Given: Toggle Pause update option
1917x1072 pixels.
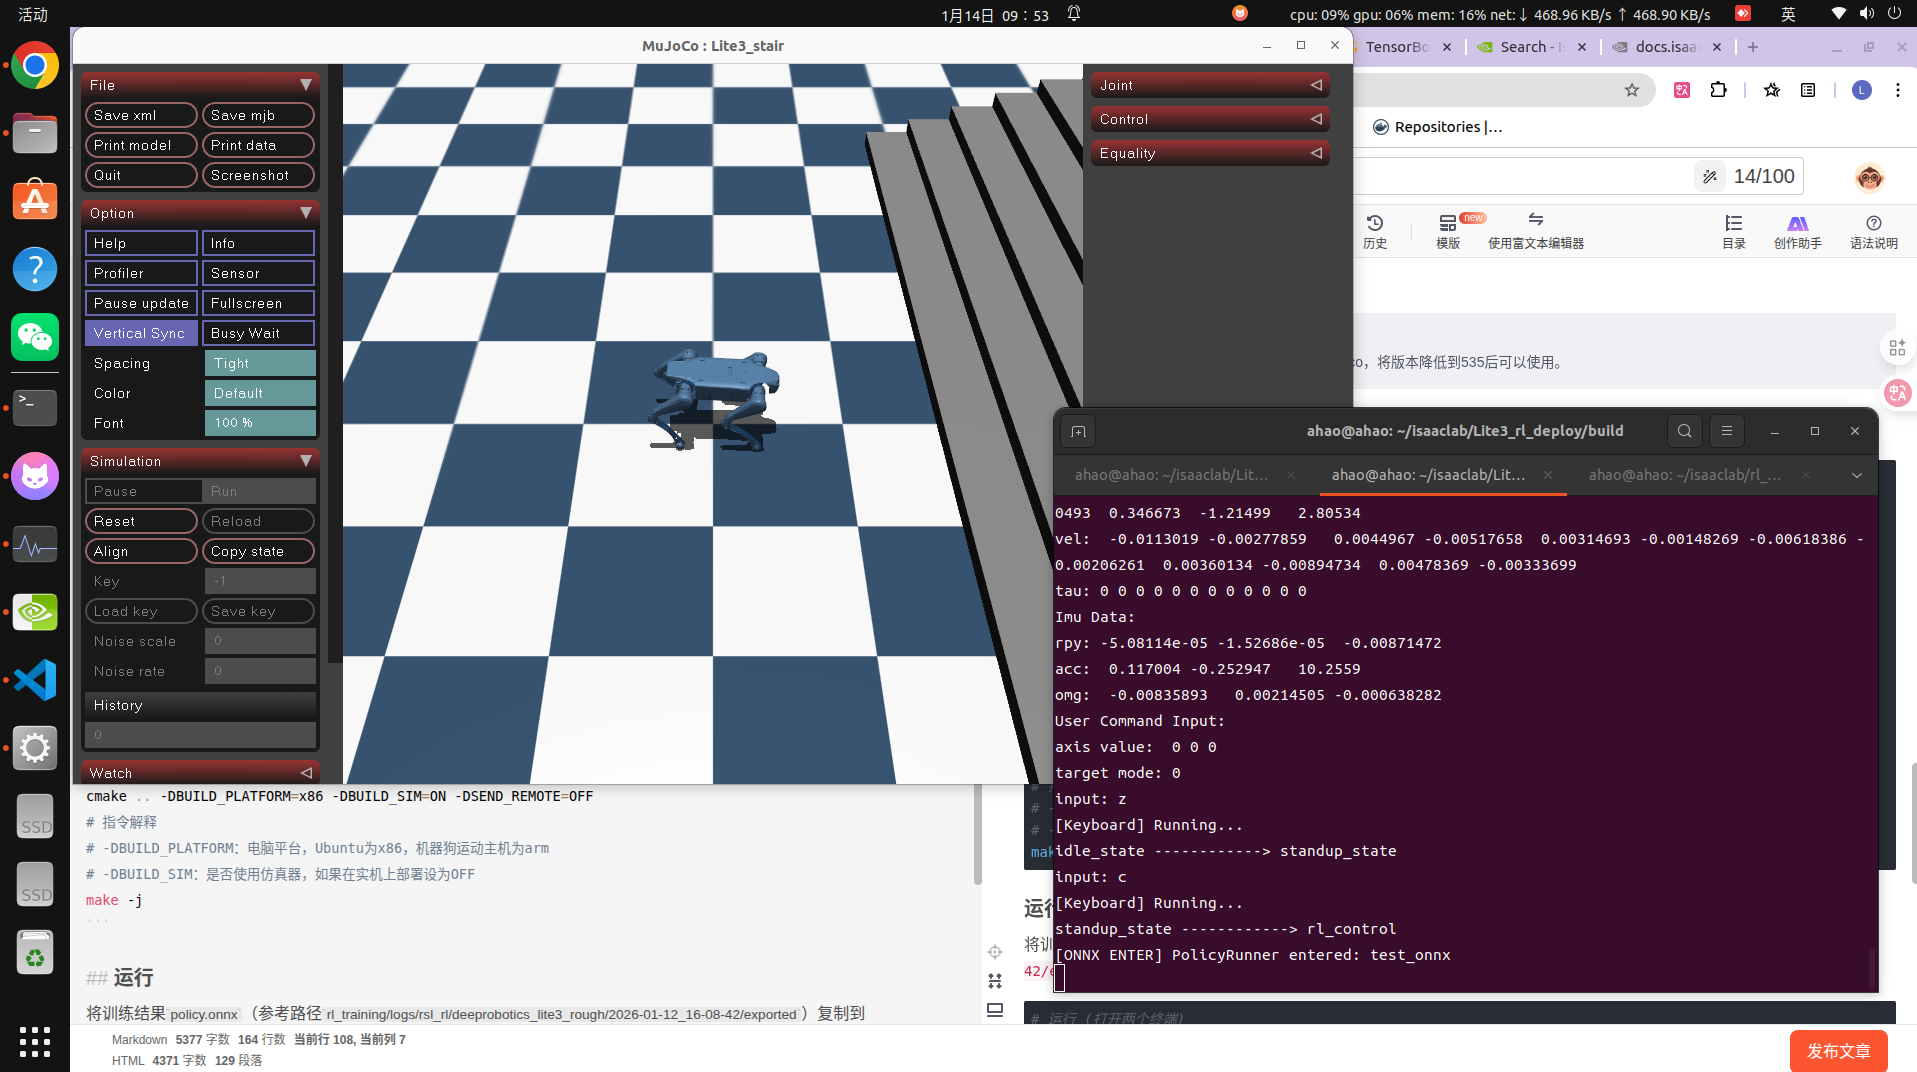Looking at the screenshot, I should [x=141, y=303].
